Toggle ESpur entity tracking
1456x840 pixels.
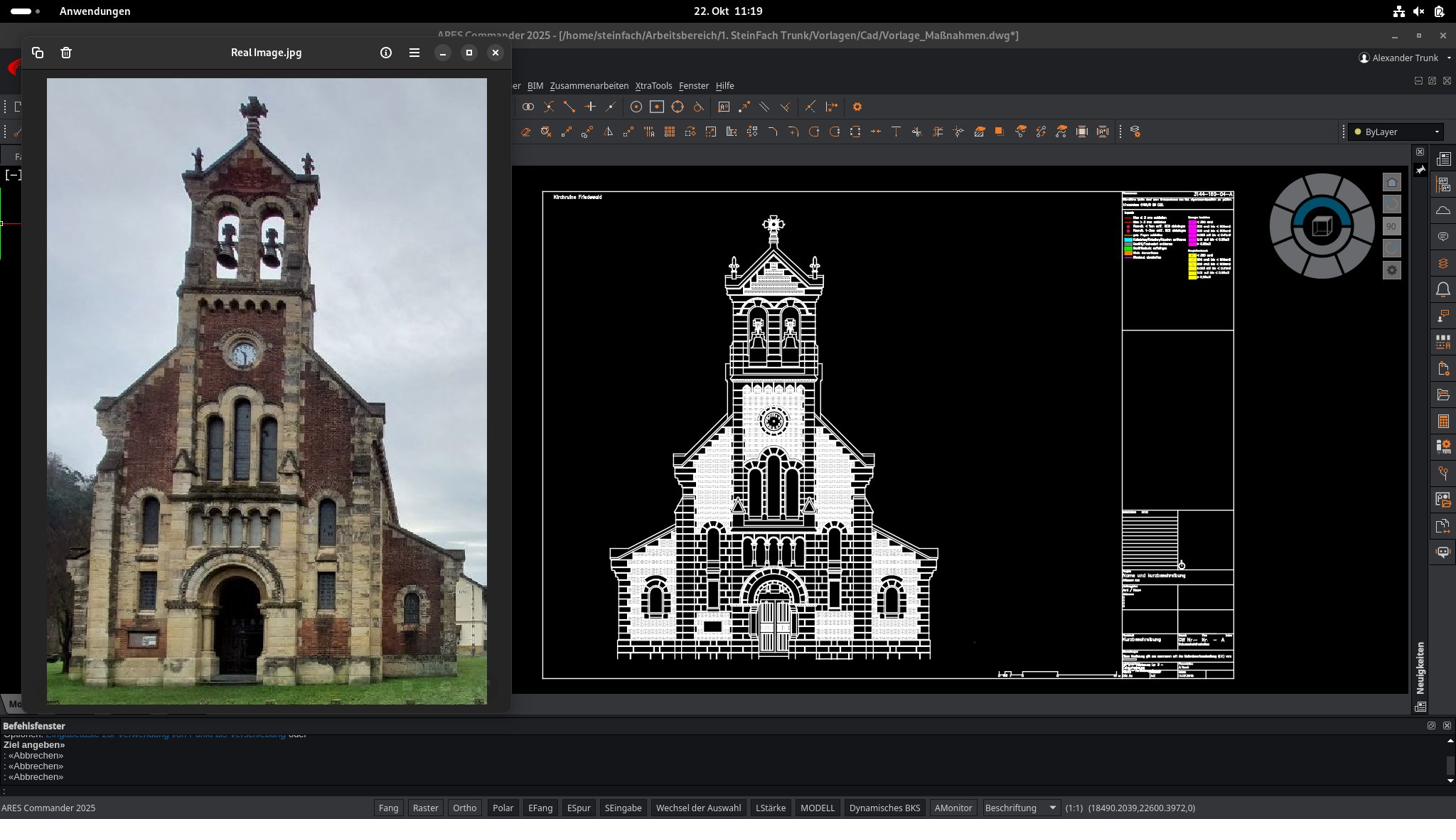coord(578,808)
